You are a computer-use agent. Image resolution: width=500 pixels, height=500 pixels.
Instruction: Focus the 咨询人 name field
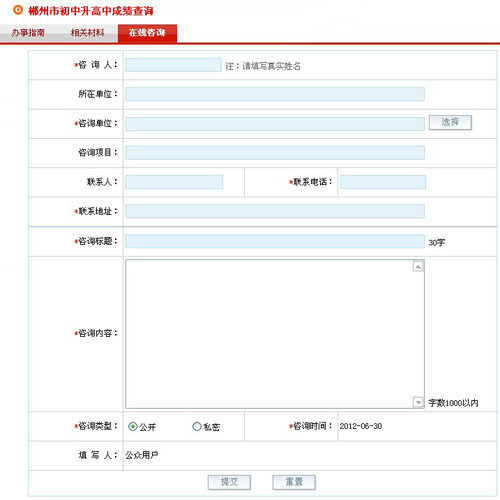tap(173, 65)
